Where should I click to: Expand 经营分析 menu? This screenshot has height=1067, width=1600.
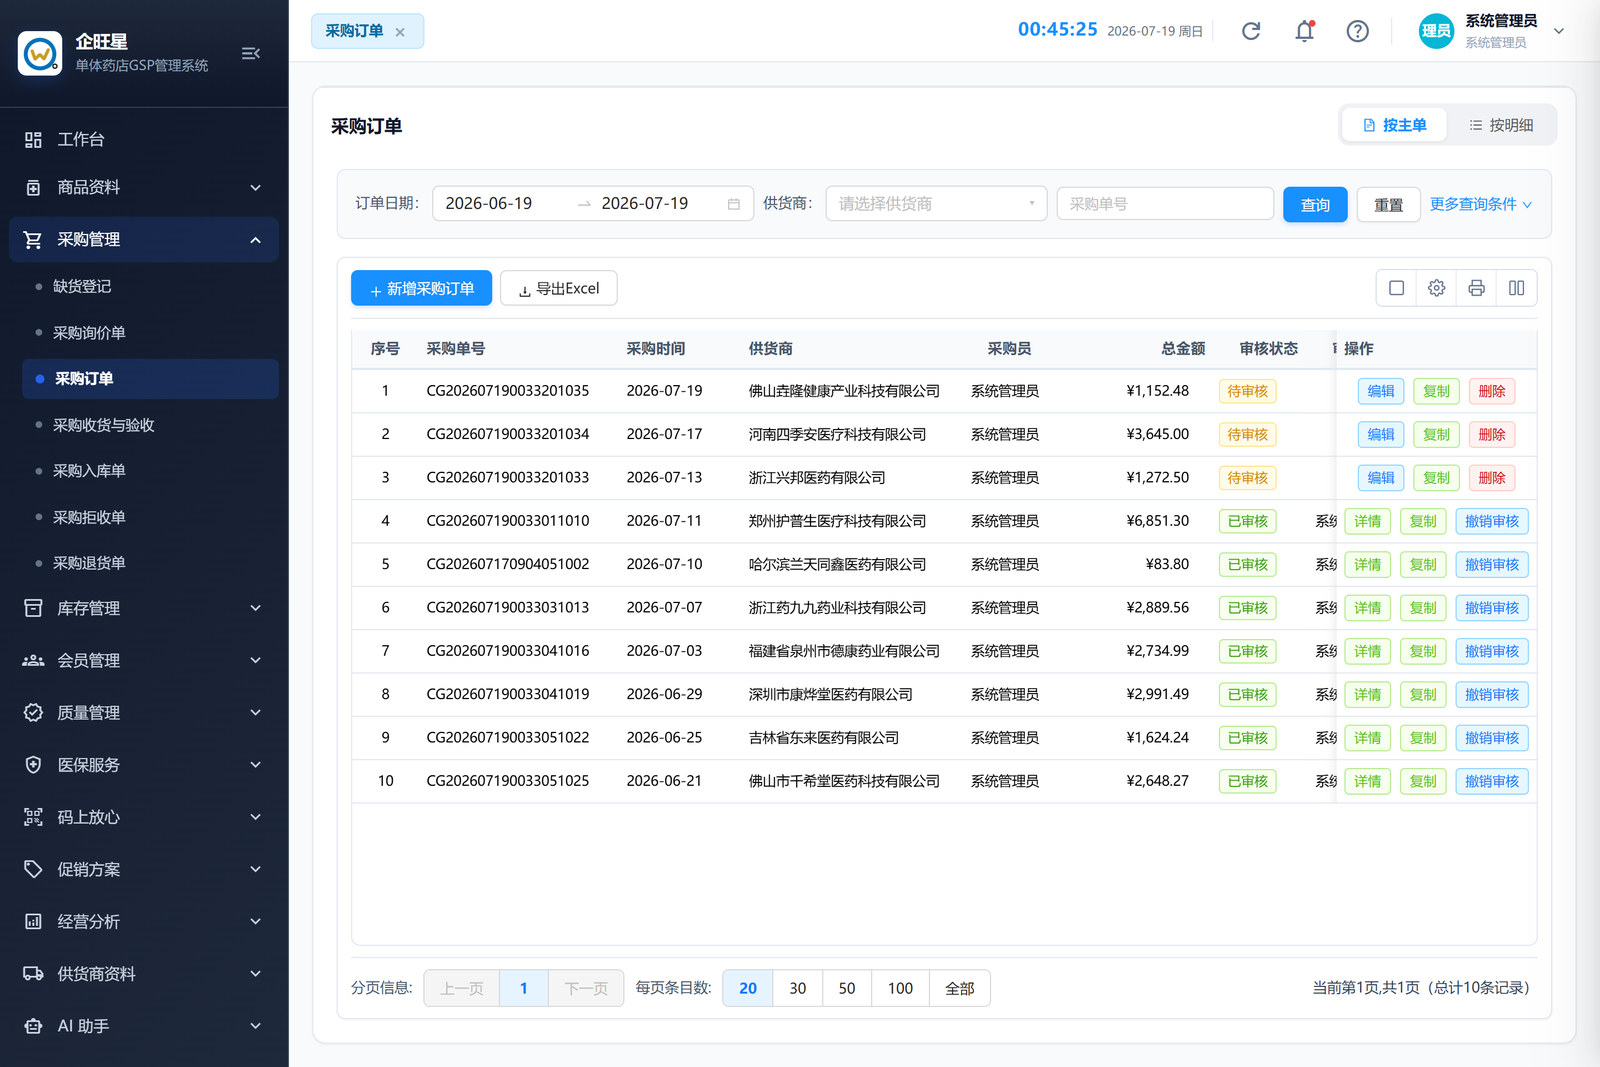pyautogui.click(x=144, y=921)
